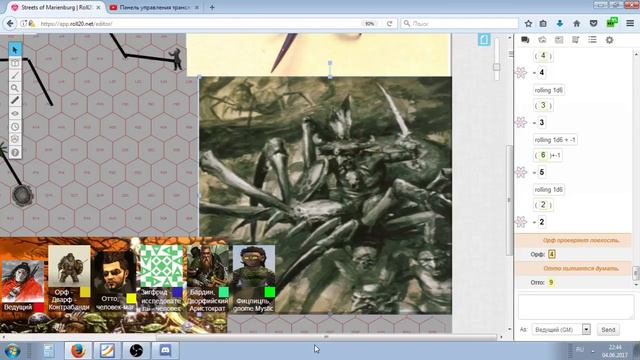The height and width of the screenshot is (360, 640).
Task: Switch to YouTube Панель управления tab
Action: pyautogui.click(x=153, y=7)
